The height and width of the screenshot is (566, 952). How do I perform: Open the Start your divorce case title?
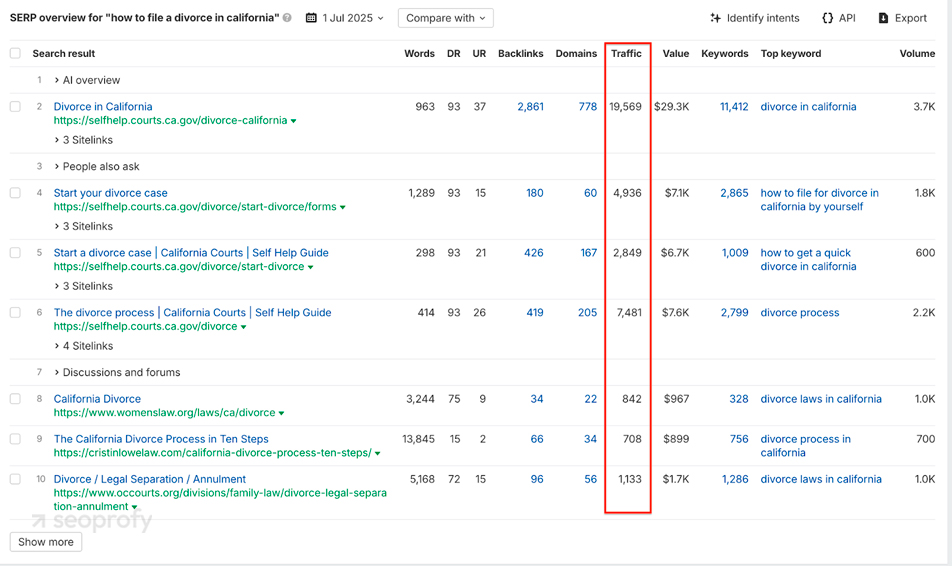point(110,193)
